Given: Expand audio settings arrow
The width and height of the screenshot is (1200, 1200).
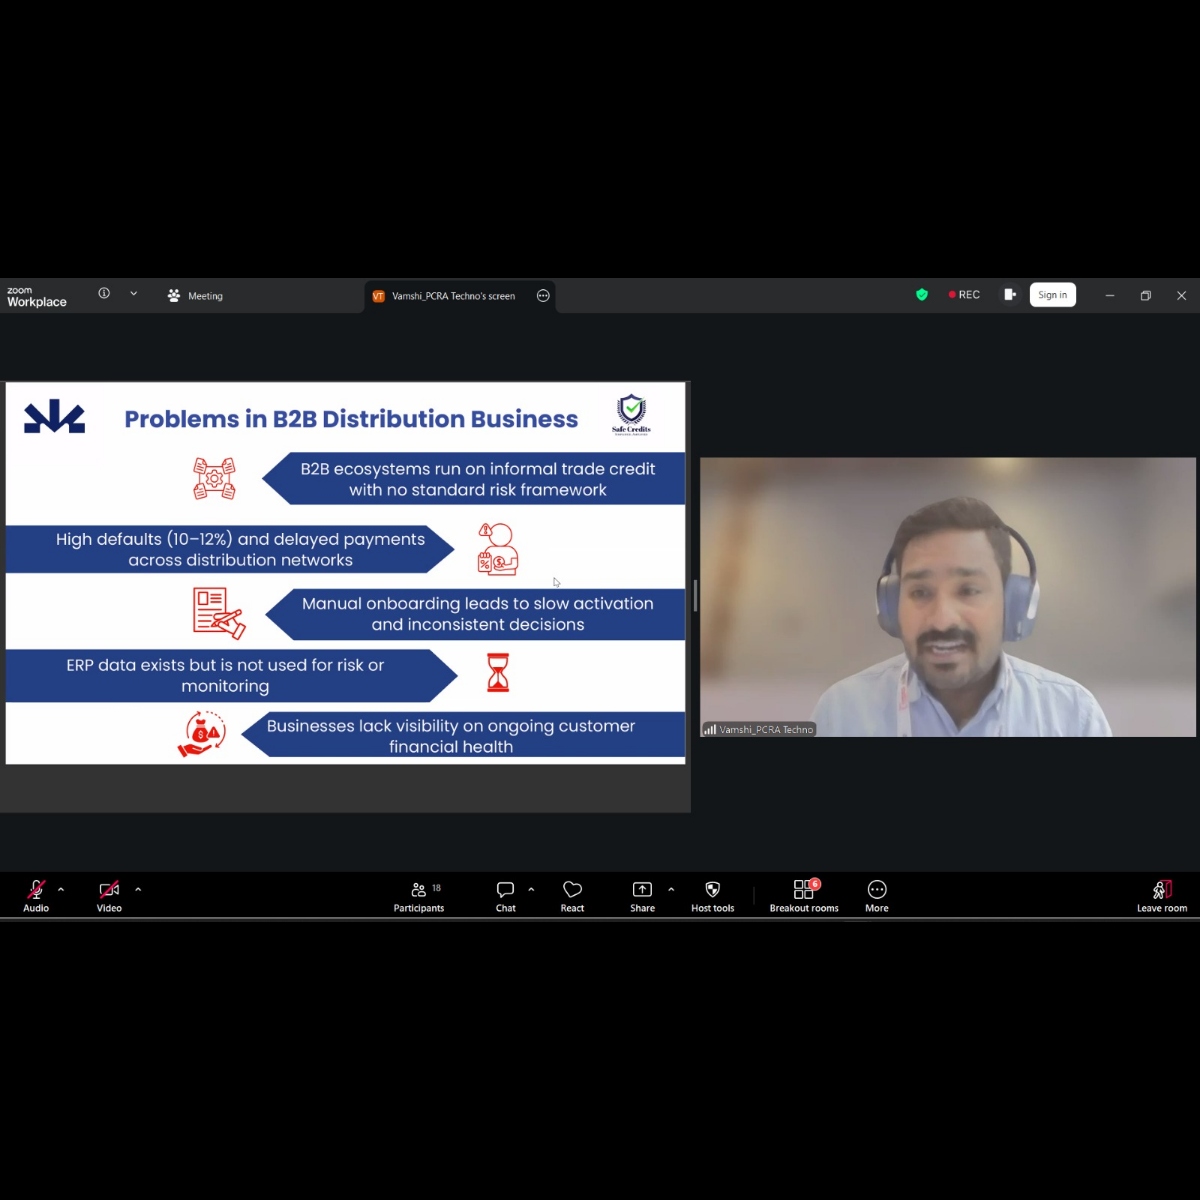Looking at the screenshot, I should 61,889.
